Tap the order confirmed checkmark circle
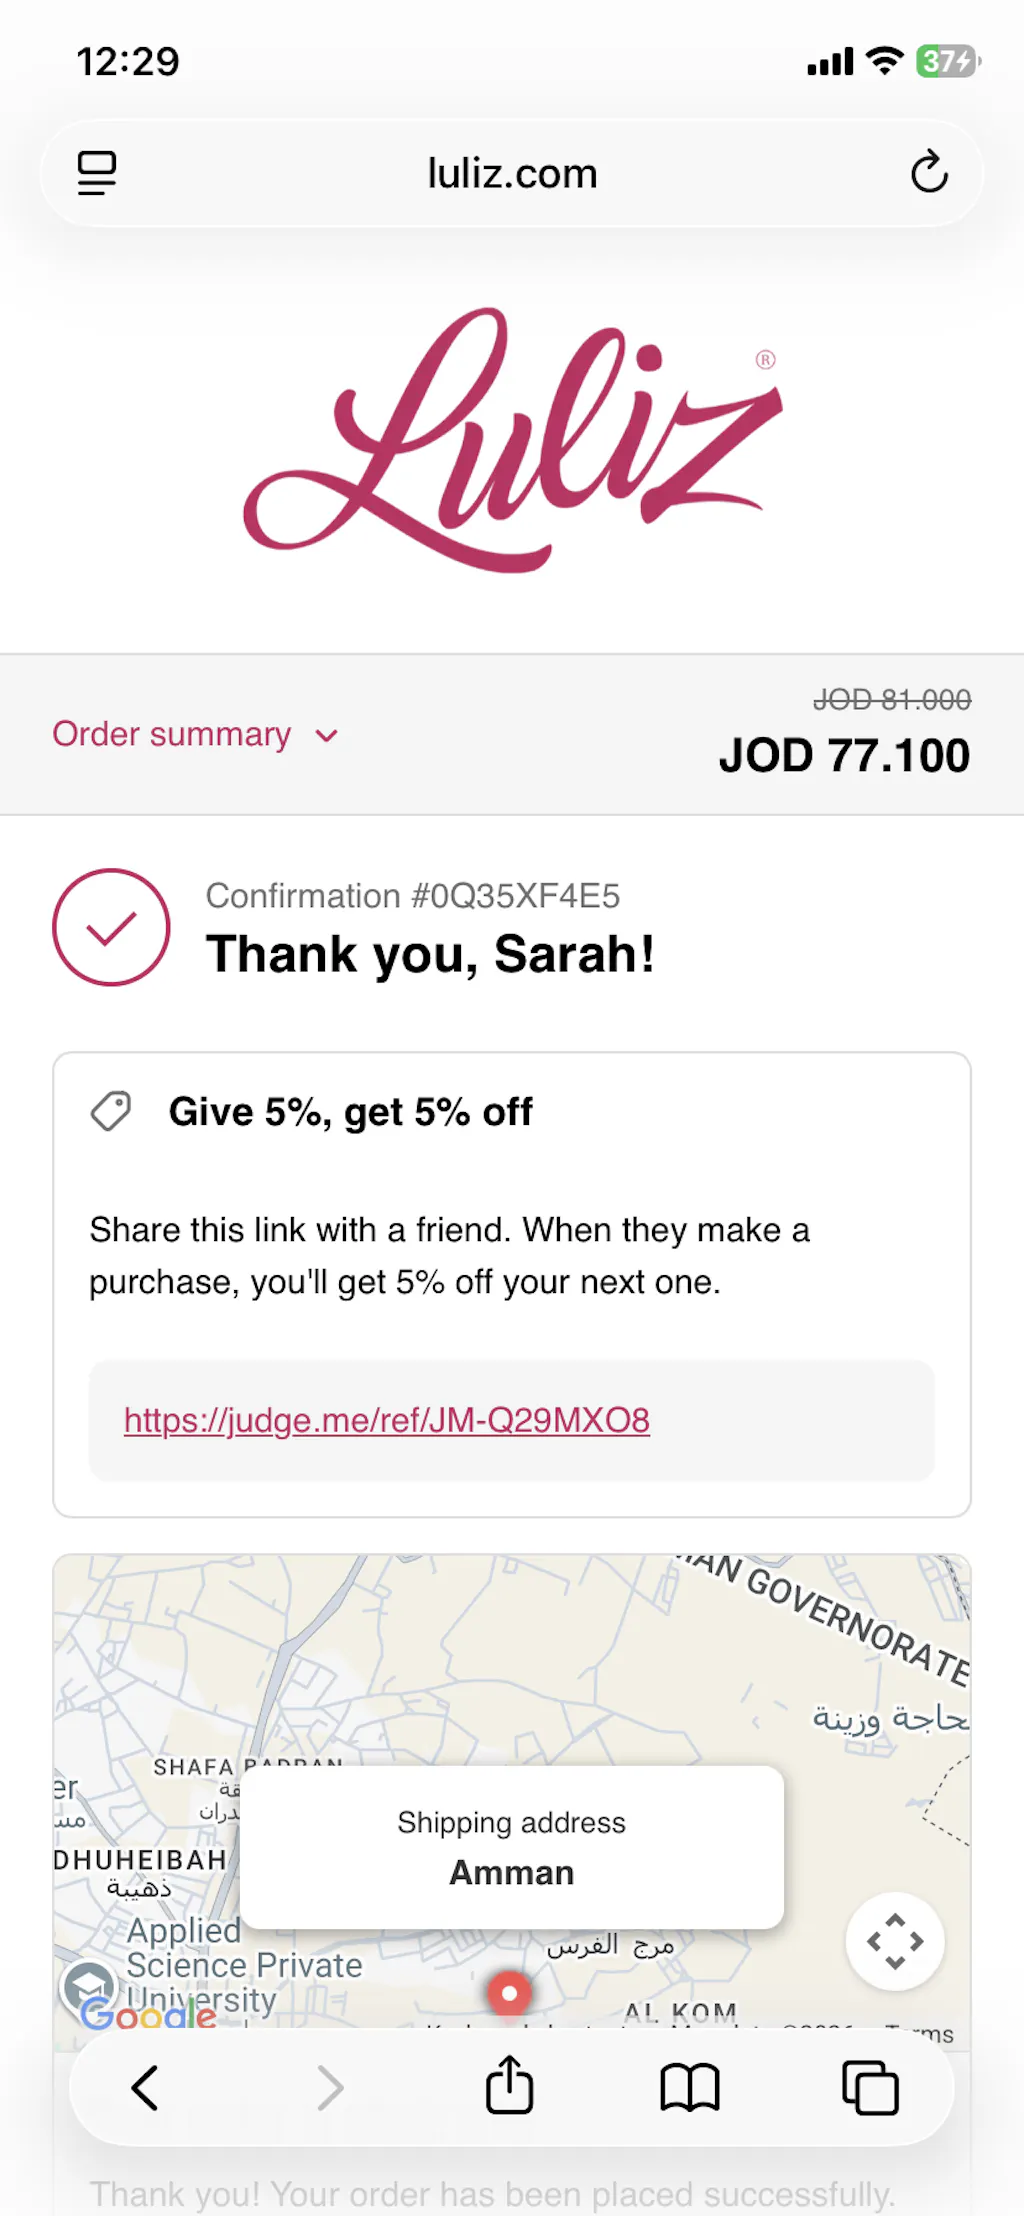1024x2216 pixels. pyautogui.click(x=111, y=927)
